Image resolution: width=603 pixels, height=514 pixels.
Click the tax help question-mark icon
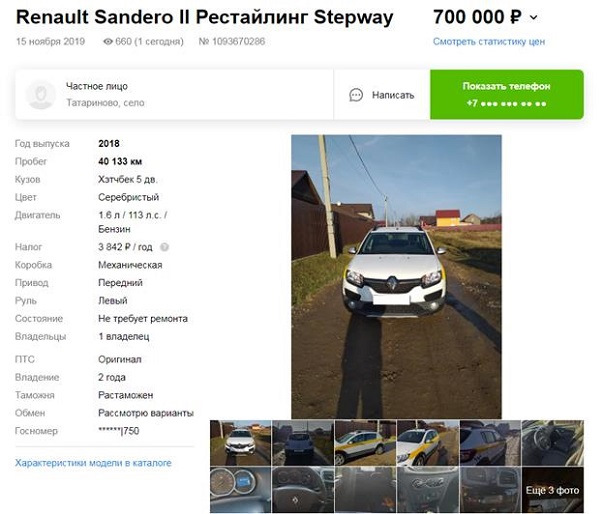pyautogui.click(x=164, y=247)
